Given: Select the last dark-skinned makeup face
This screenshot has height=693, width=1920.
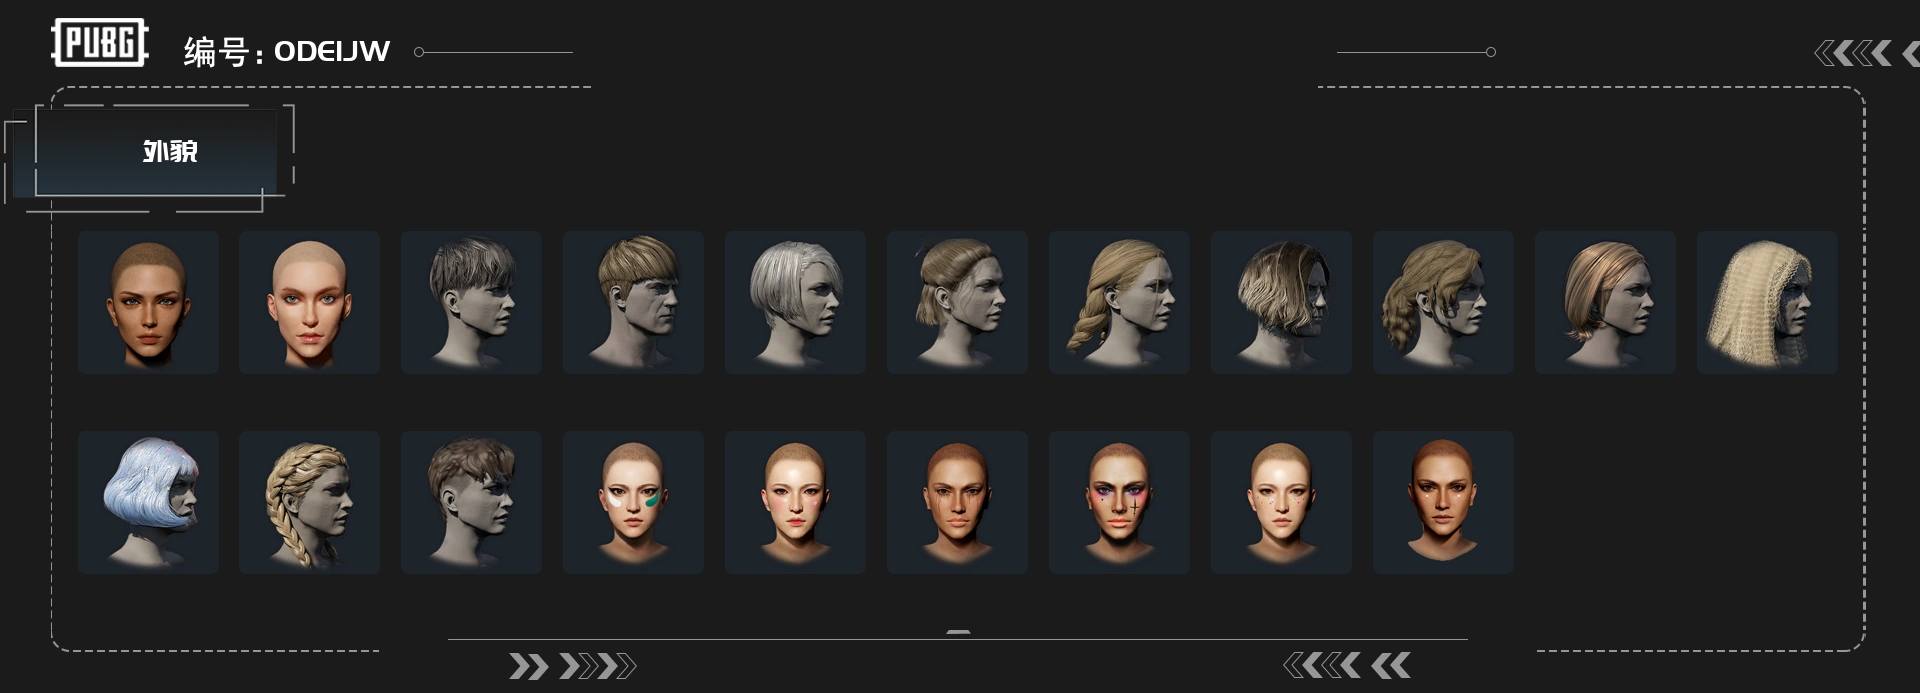Looking at the screenshot, I should (x=1443, y=502).
